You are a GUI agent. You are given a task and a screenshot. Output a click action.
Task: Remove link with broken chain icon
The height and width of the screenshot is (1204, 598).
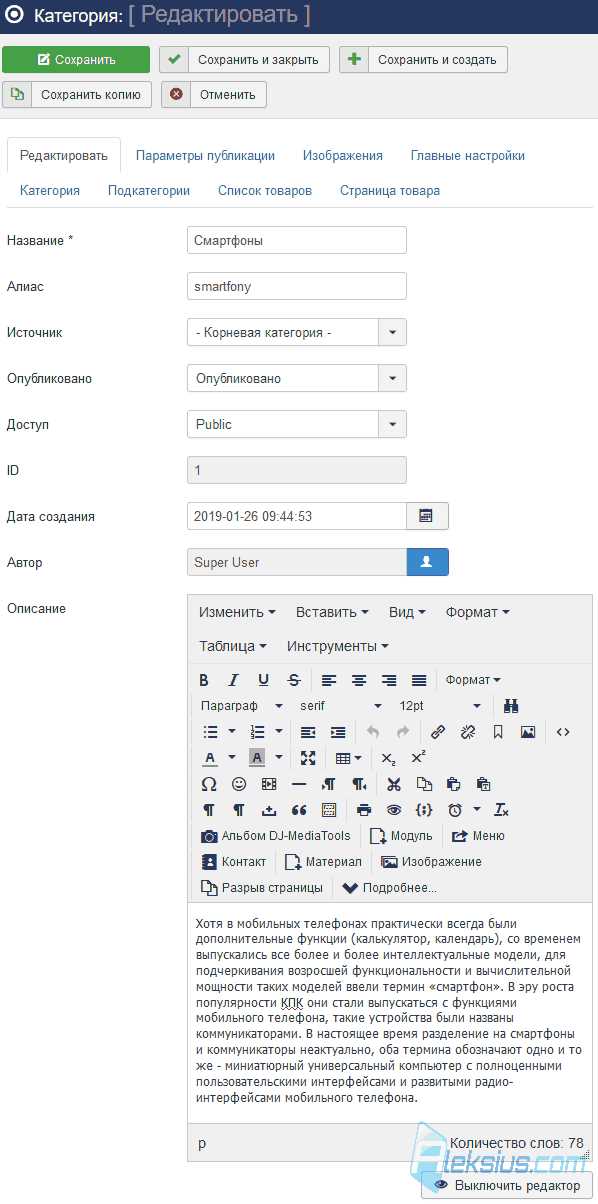point(467,732)
